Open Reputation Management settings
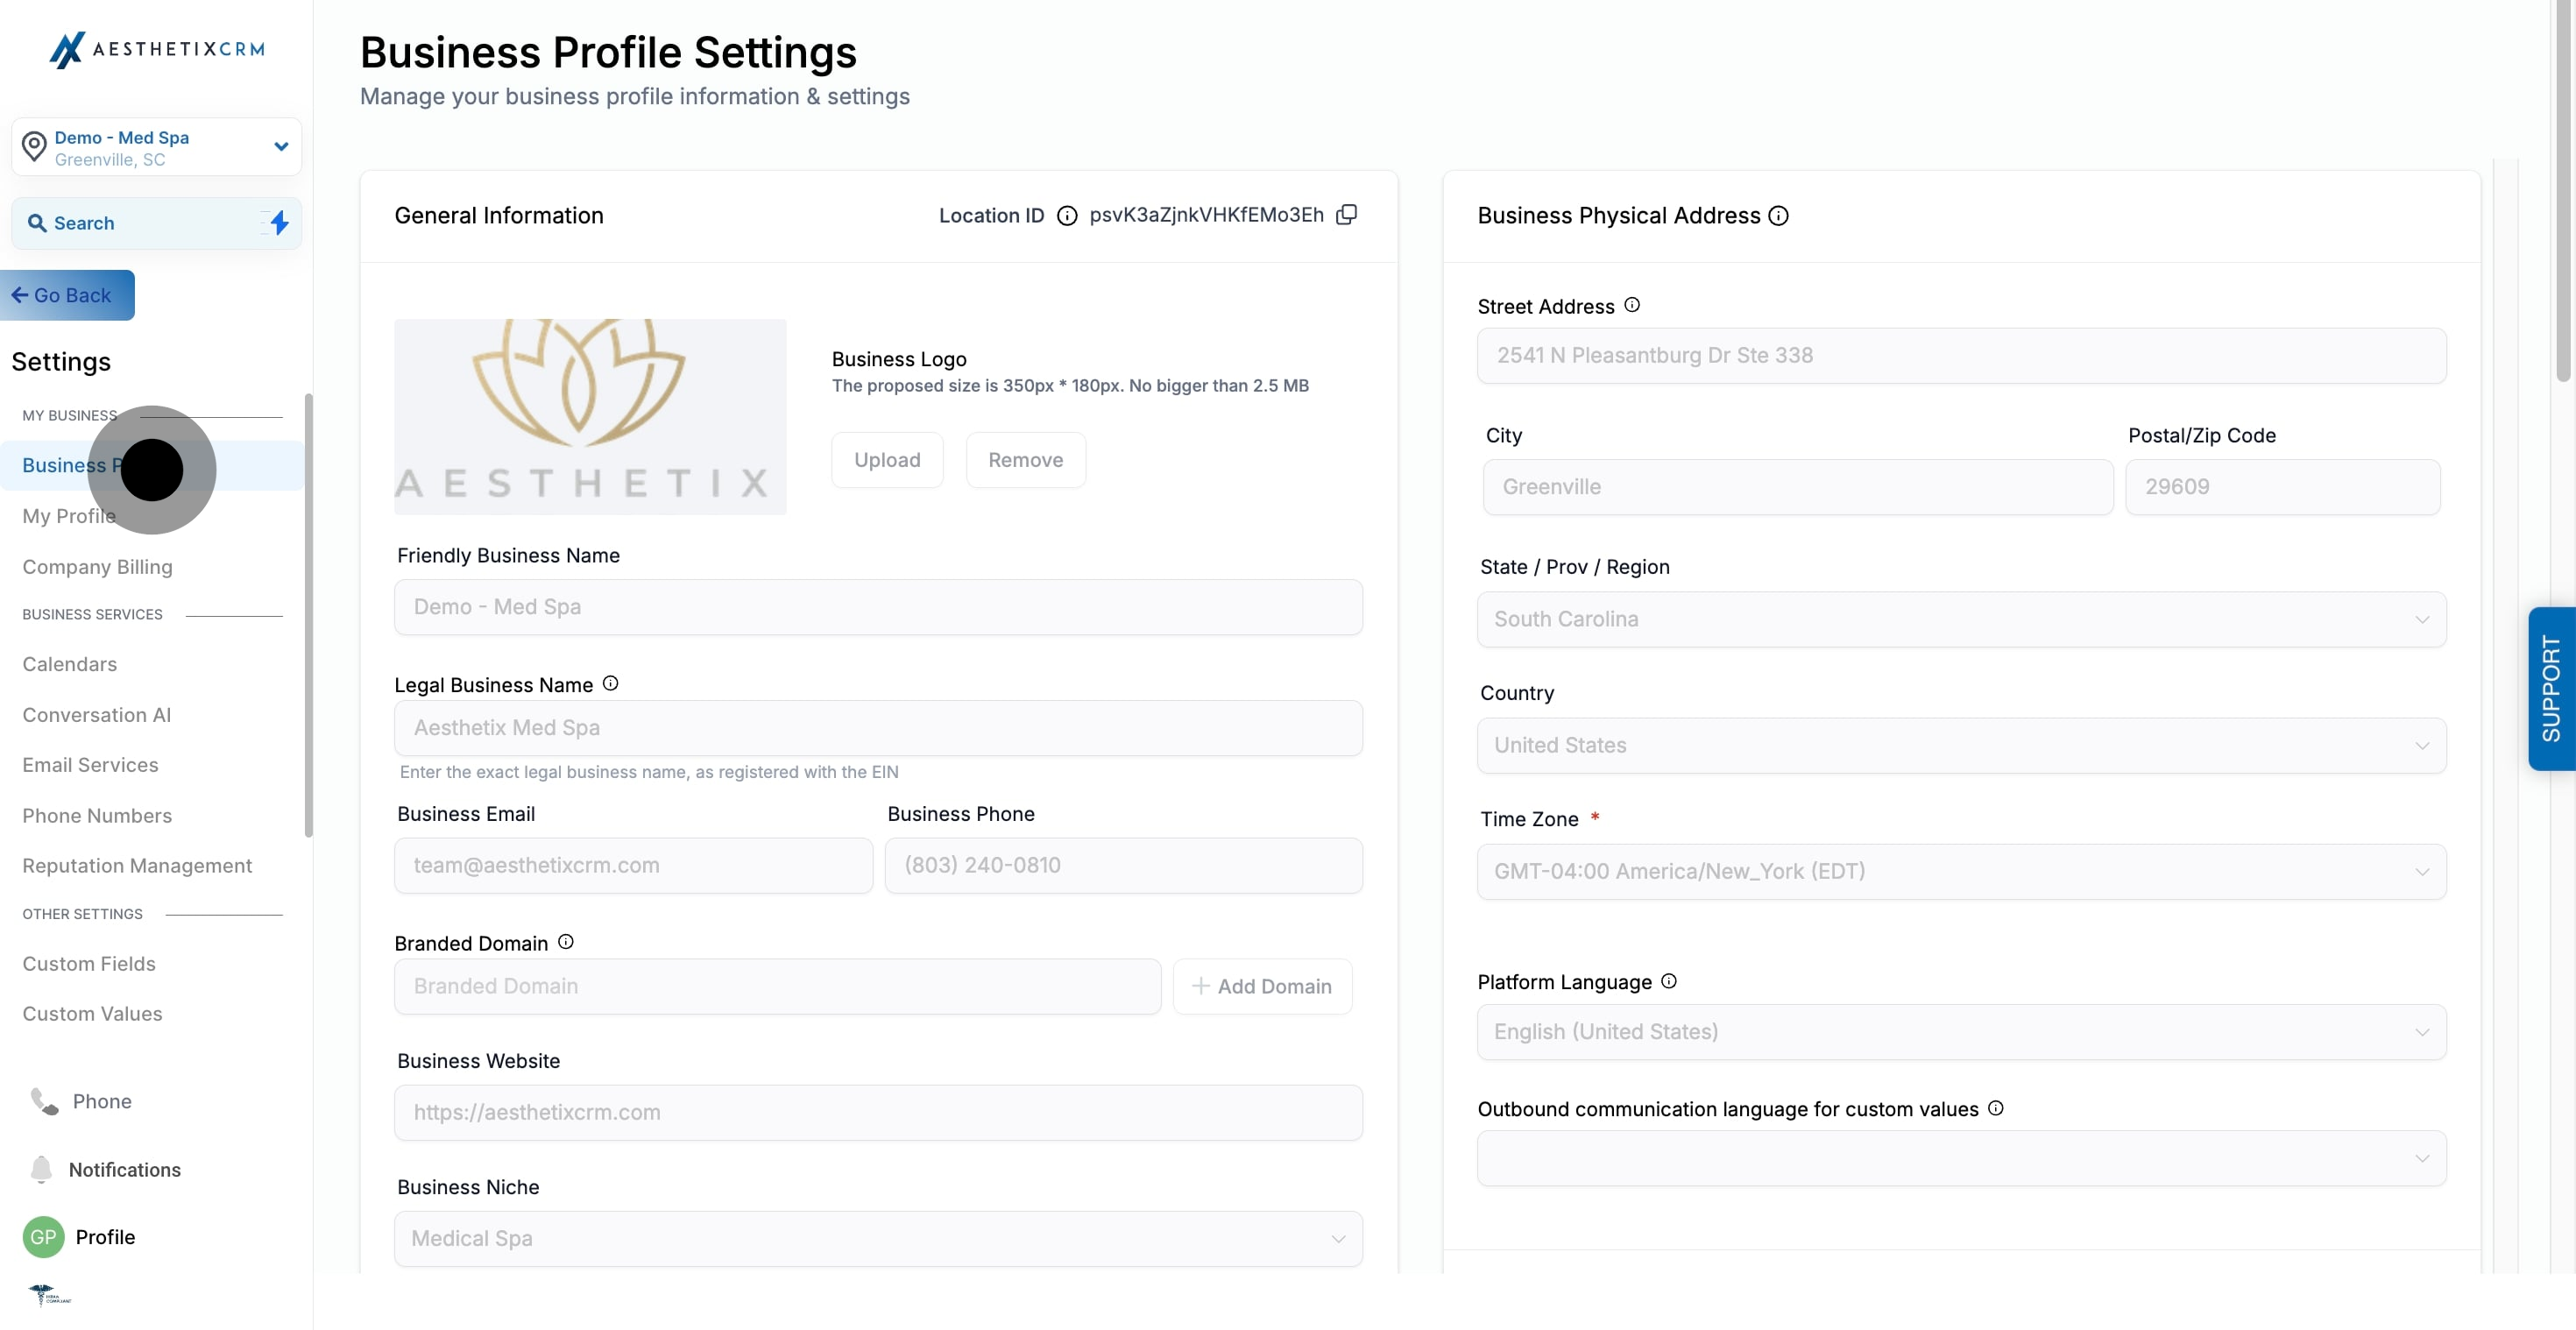This screenshot has height=1330, width=2576. point(136,865)
